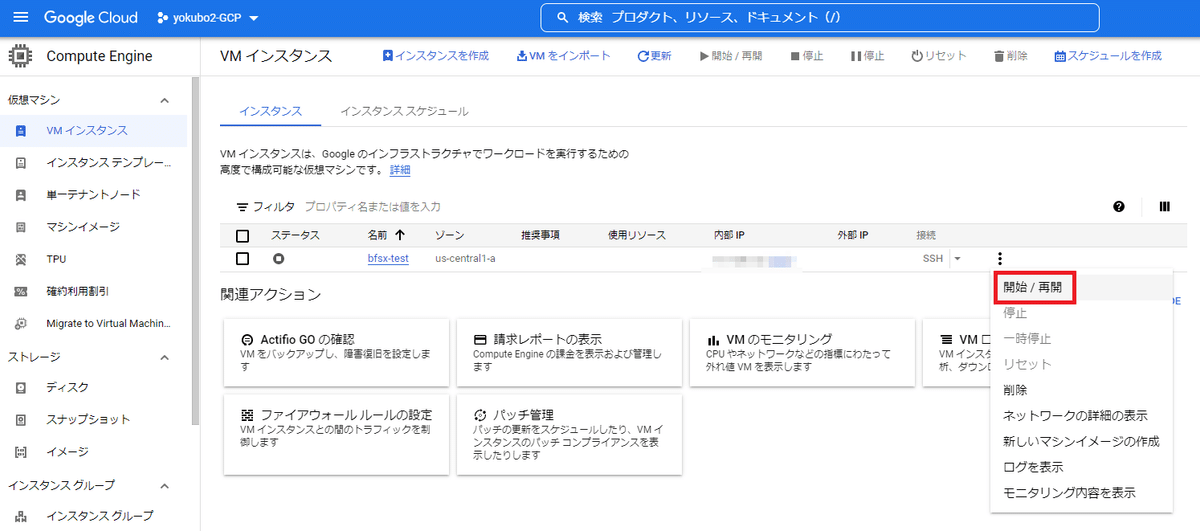
Task: Click the VM インスタンス sidebar icon
Action: pyautogui.click(x=21, y=130)
